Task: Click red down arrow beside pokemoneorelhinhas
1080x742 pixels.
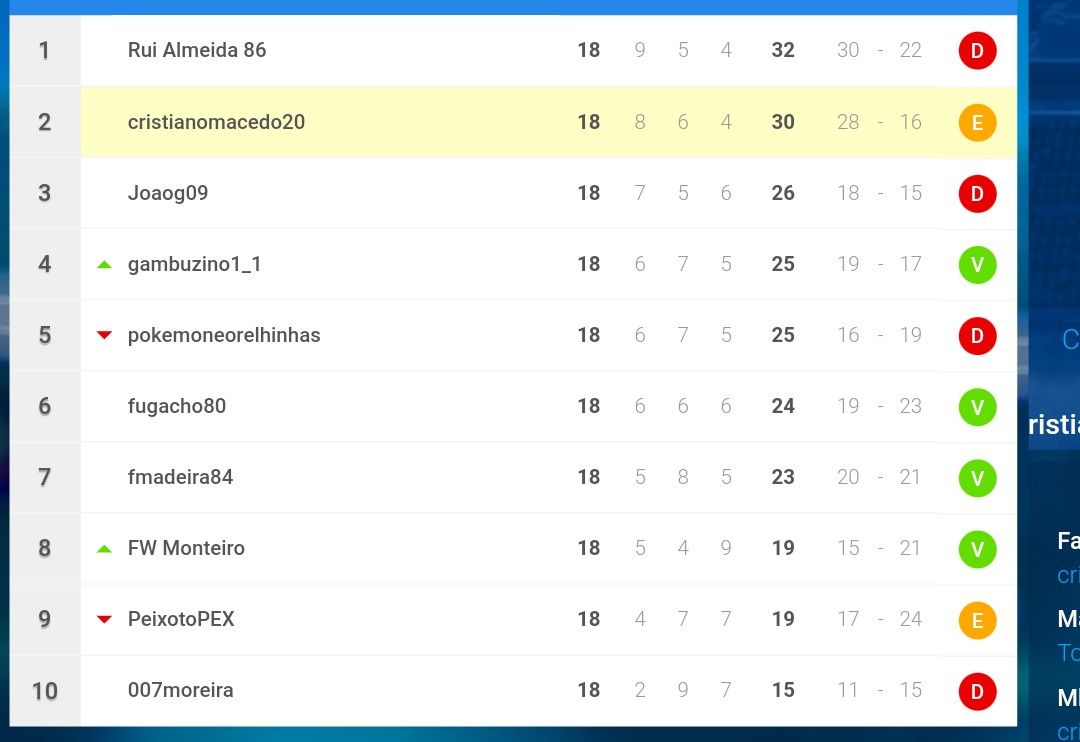Action: coord(104,336)
